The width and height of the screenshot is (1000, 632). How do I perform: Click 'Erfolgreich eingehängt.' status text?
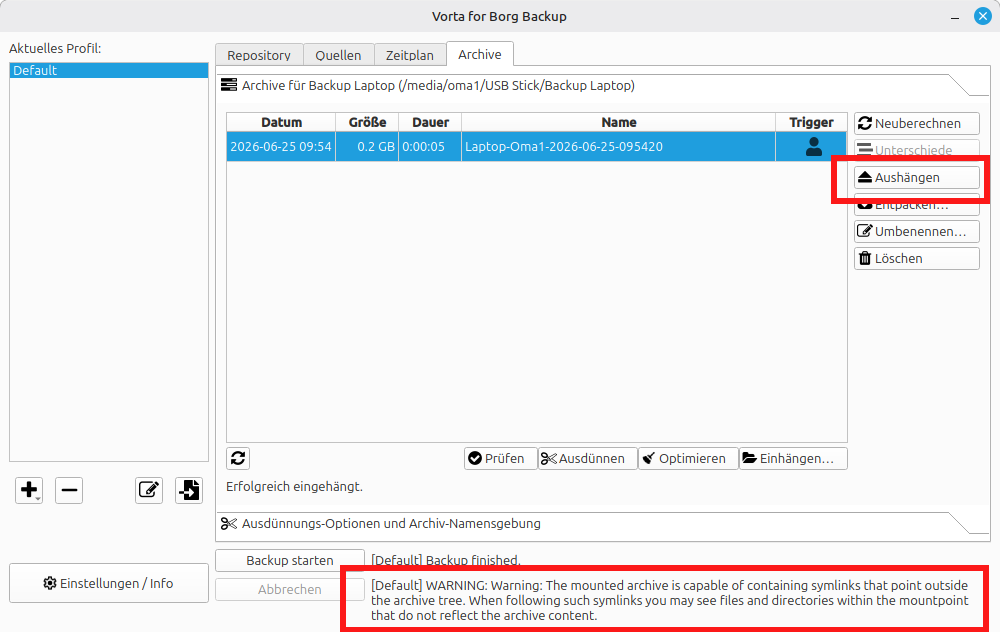pyautogui.click(x=294, y=487)
